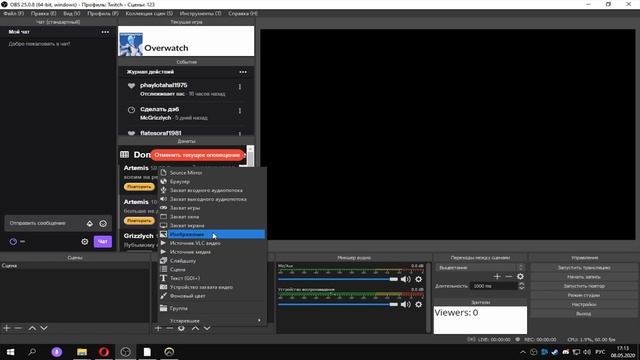Click Повторить under first Artemis donation
The width and height of the screenshot is (640, 360).
[139, 187]
